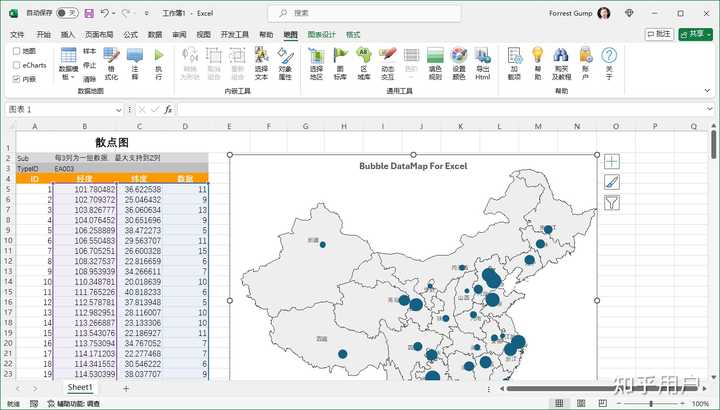Click the vertical scrollbar thumb
This screenshot has width=720, height=410.
(x=714, y=144)
